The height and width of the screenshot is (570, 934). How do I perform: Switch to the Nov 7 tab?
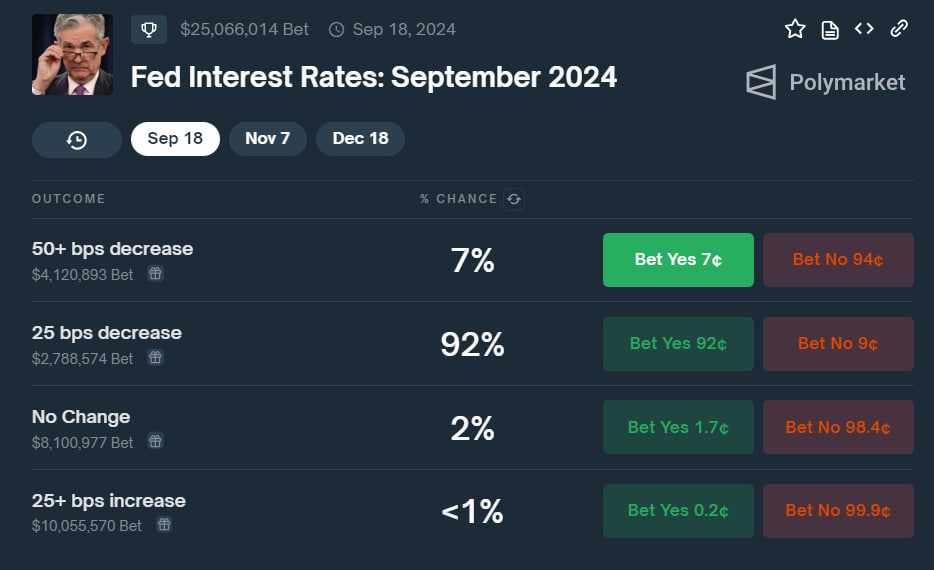(267, 139)
